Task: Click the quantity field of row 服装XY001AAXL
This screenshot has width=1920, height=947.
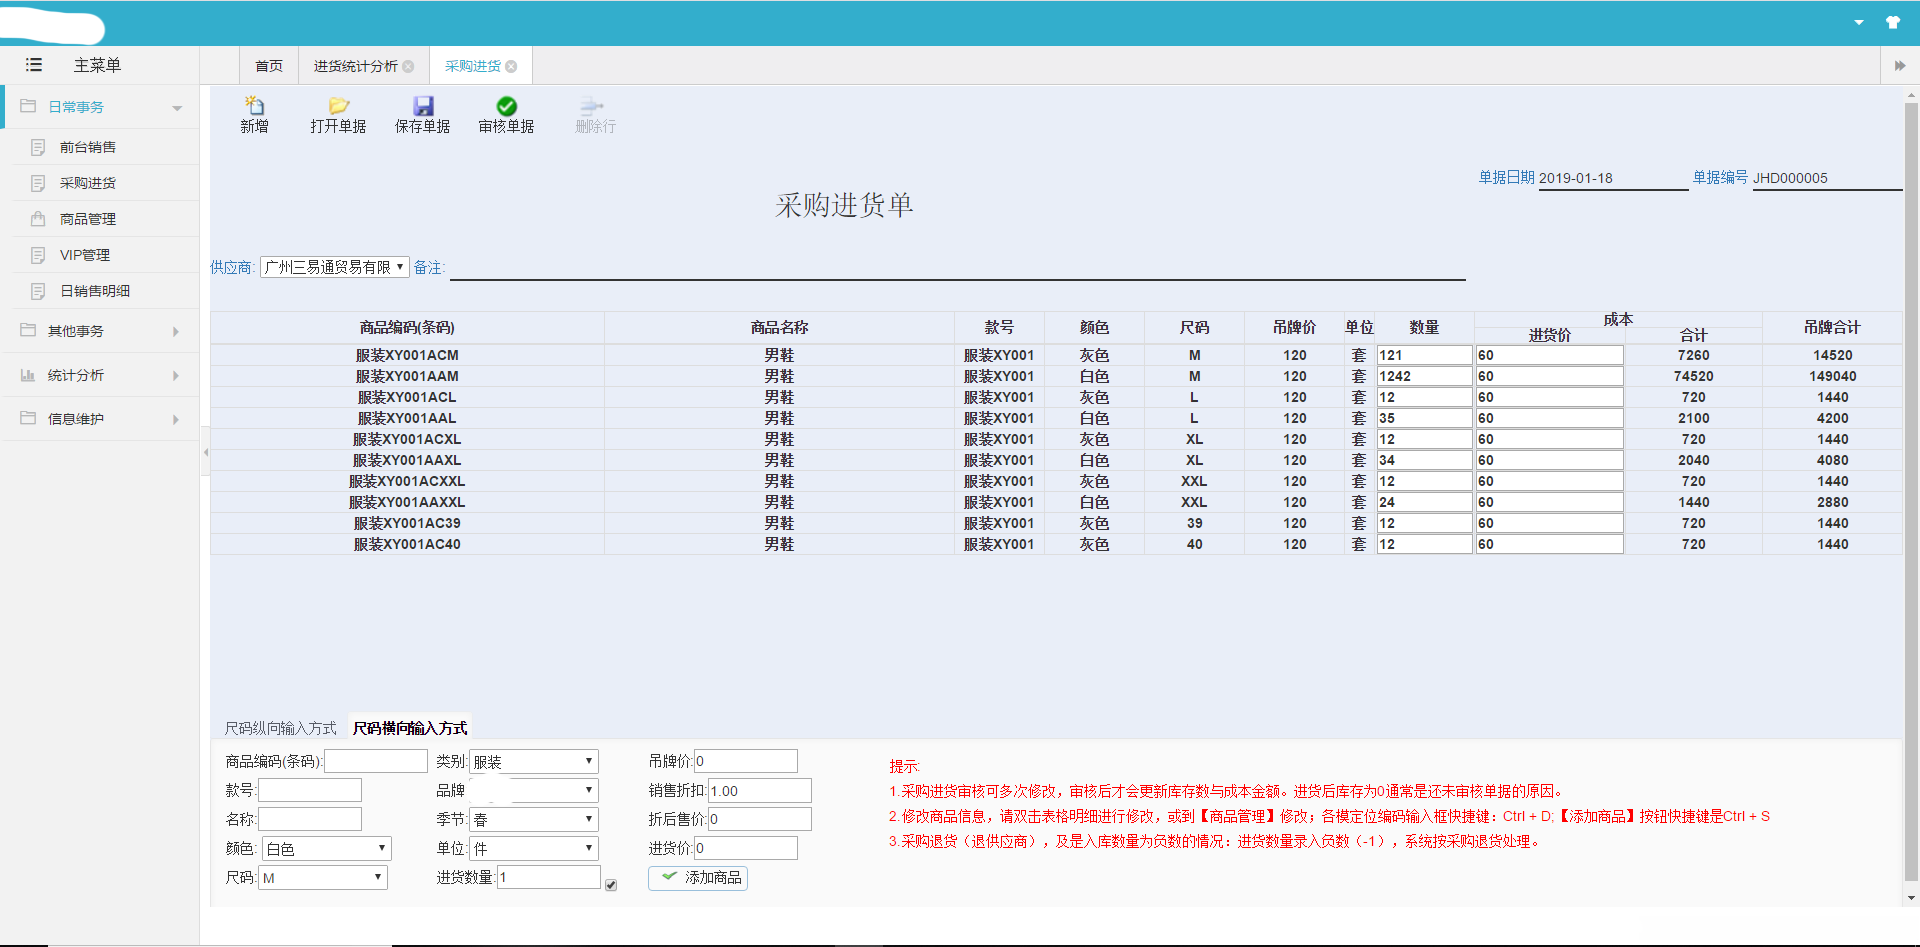Action: tap(1424, 460)
